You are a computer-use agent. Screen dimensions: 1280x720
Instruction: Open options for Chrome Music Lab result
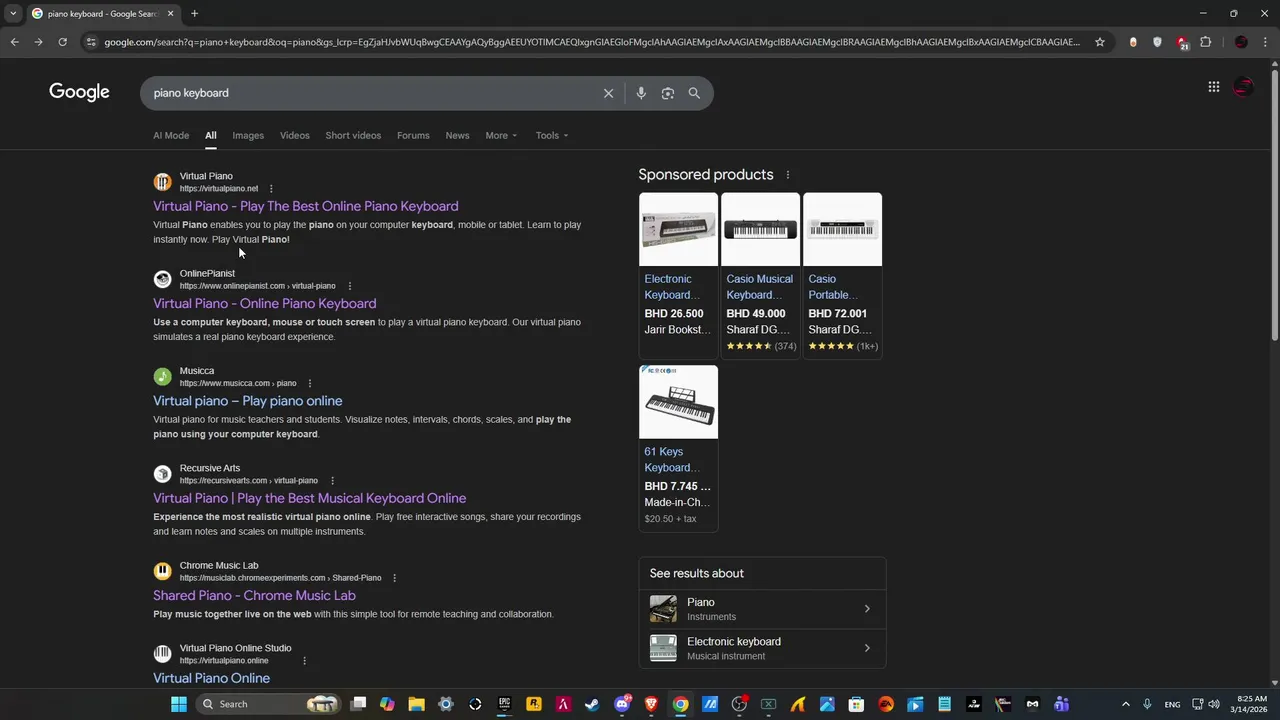[395, 578]
